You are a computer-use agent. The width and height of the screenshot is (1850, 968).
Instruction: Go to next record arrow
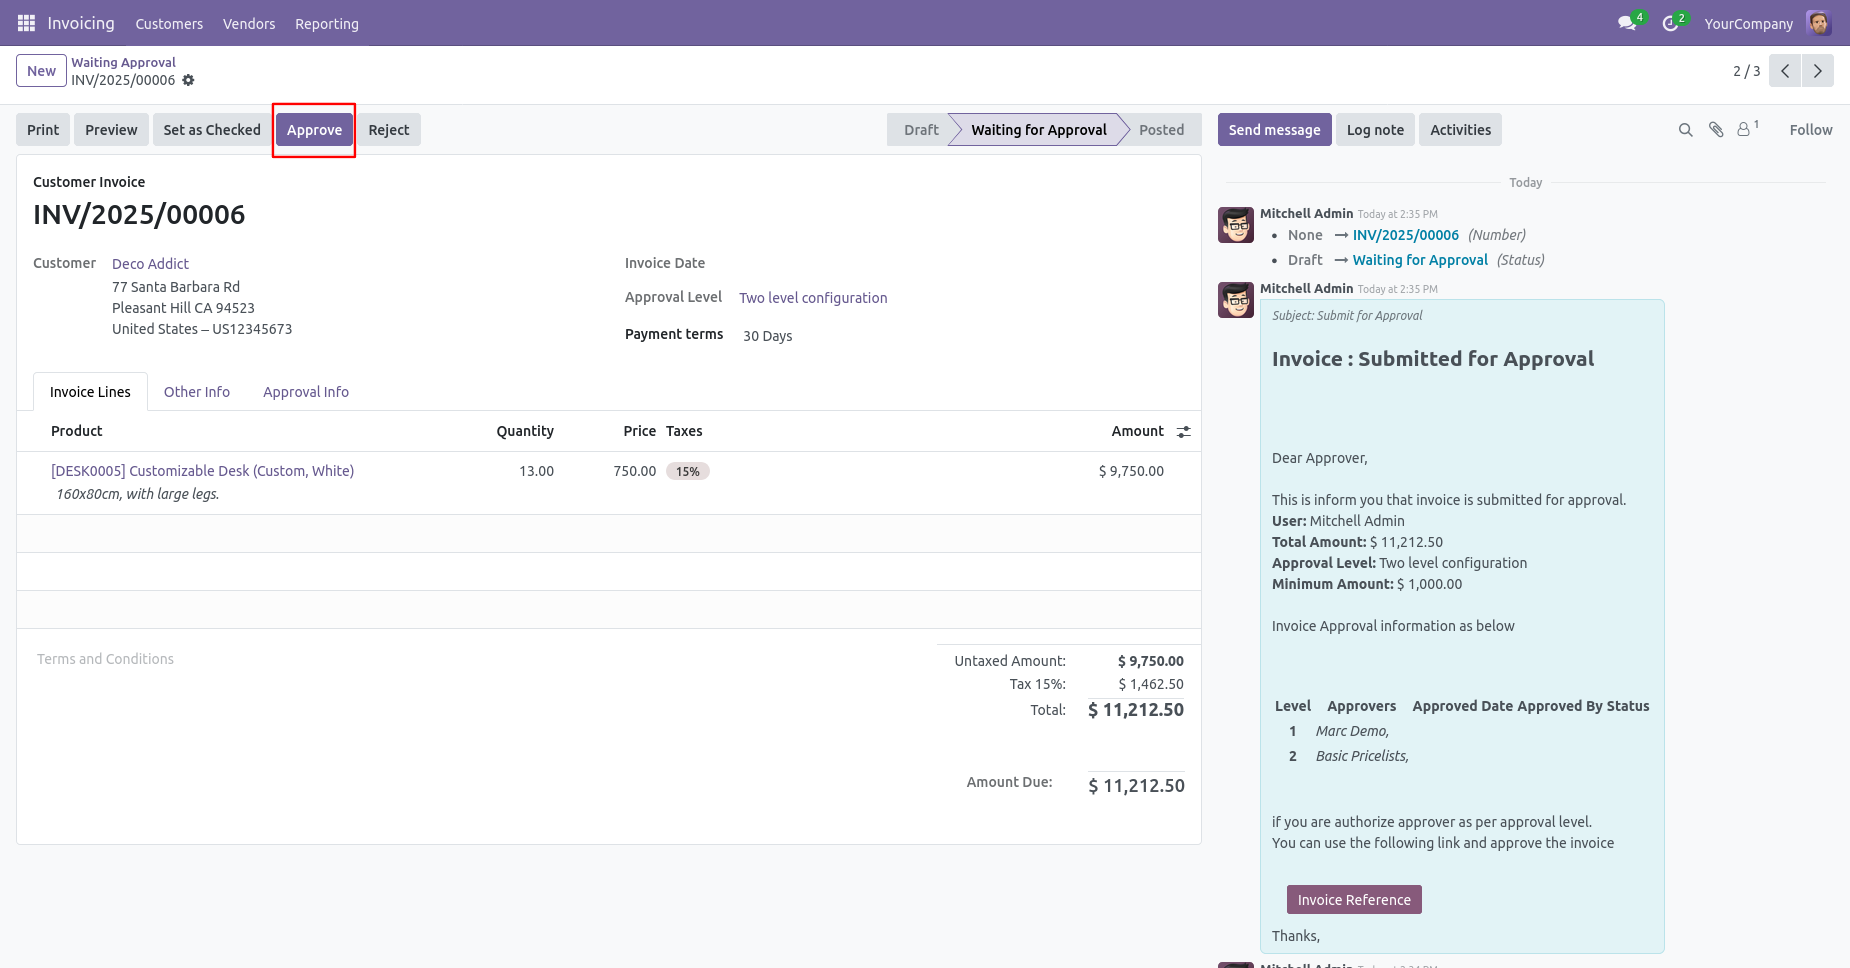click(x=1818, y=71)
